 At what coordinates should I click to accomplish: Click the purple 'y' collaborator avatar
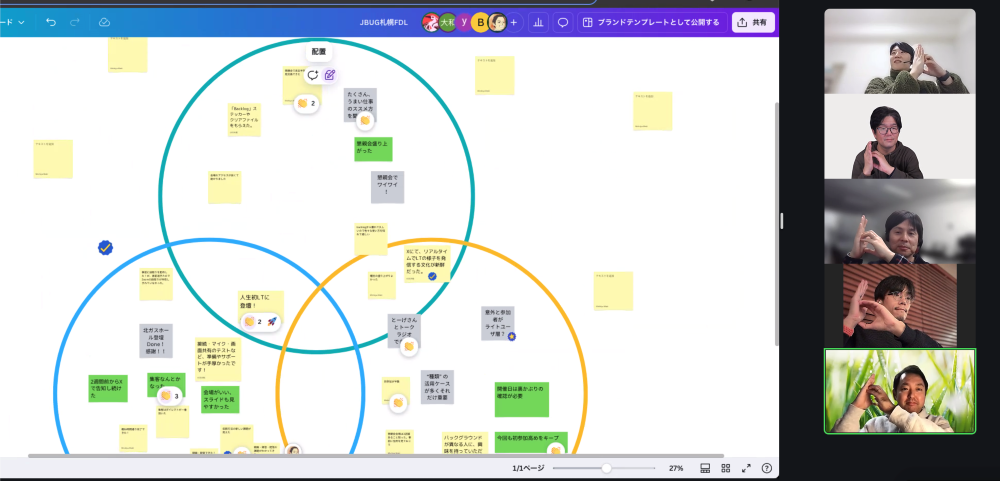pos(464,22)
